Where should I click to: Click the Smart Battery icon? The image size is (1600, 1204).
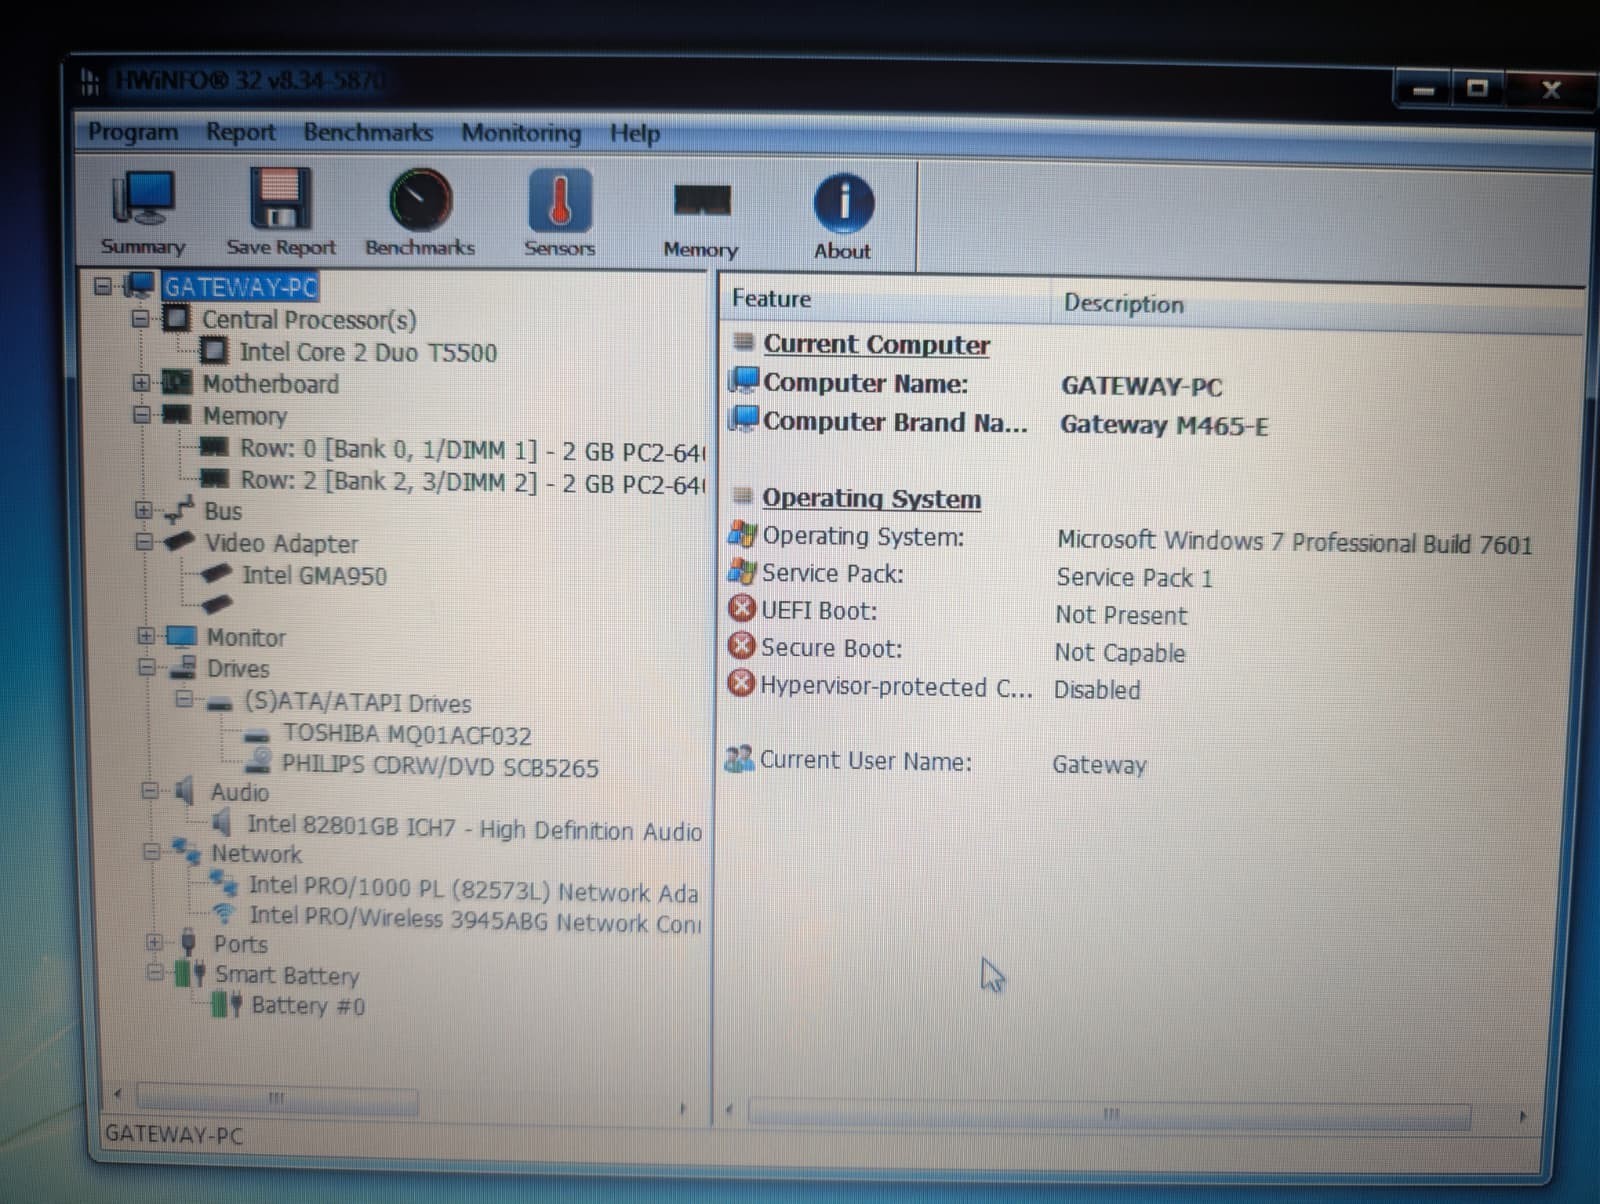[x=190, y=973]
